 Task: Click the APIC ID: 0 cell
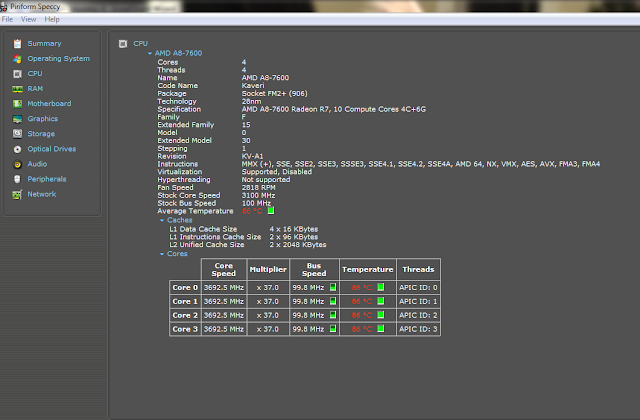click(418, 288)
